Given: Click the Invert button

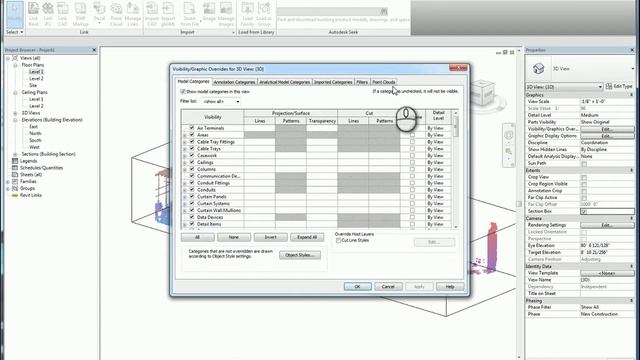Looking at the screenshot, I should (x=270, y=237).
